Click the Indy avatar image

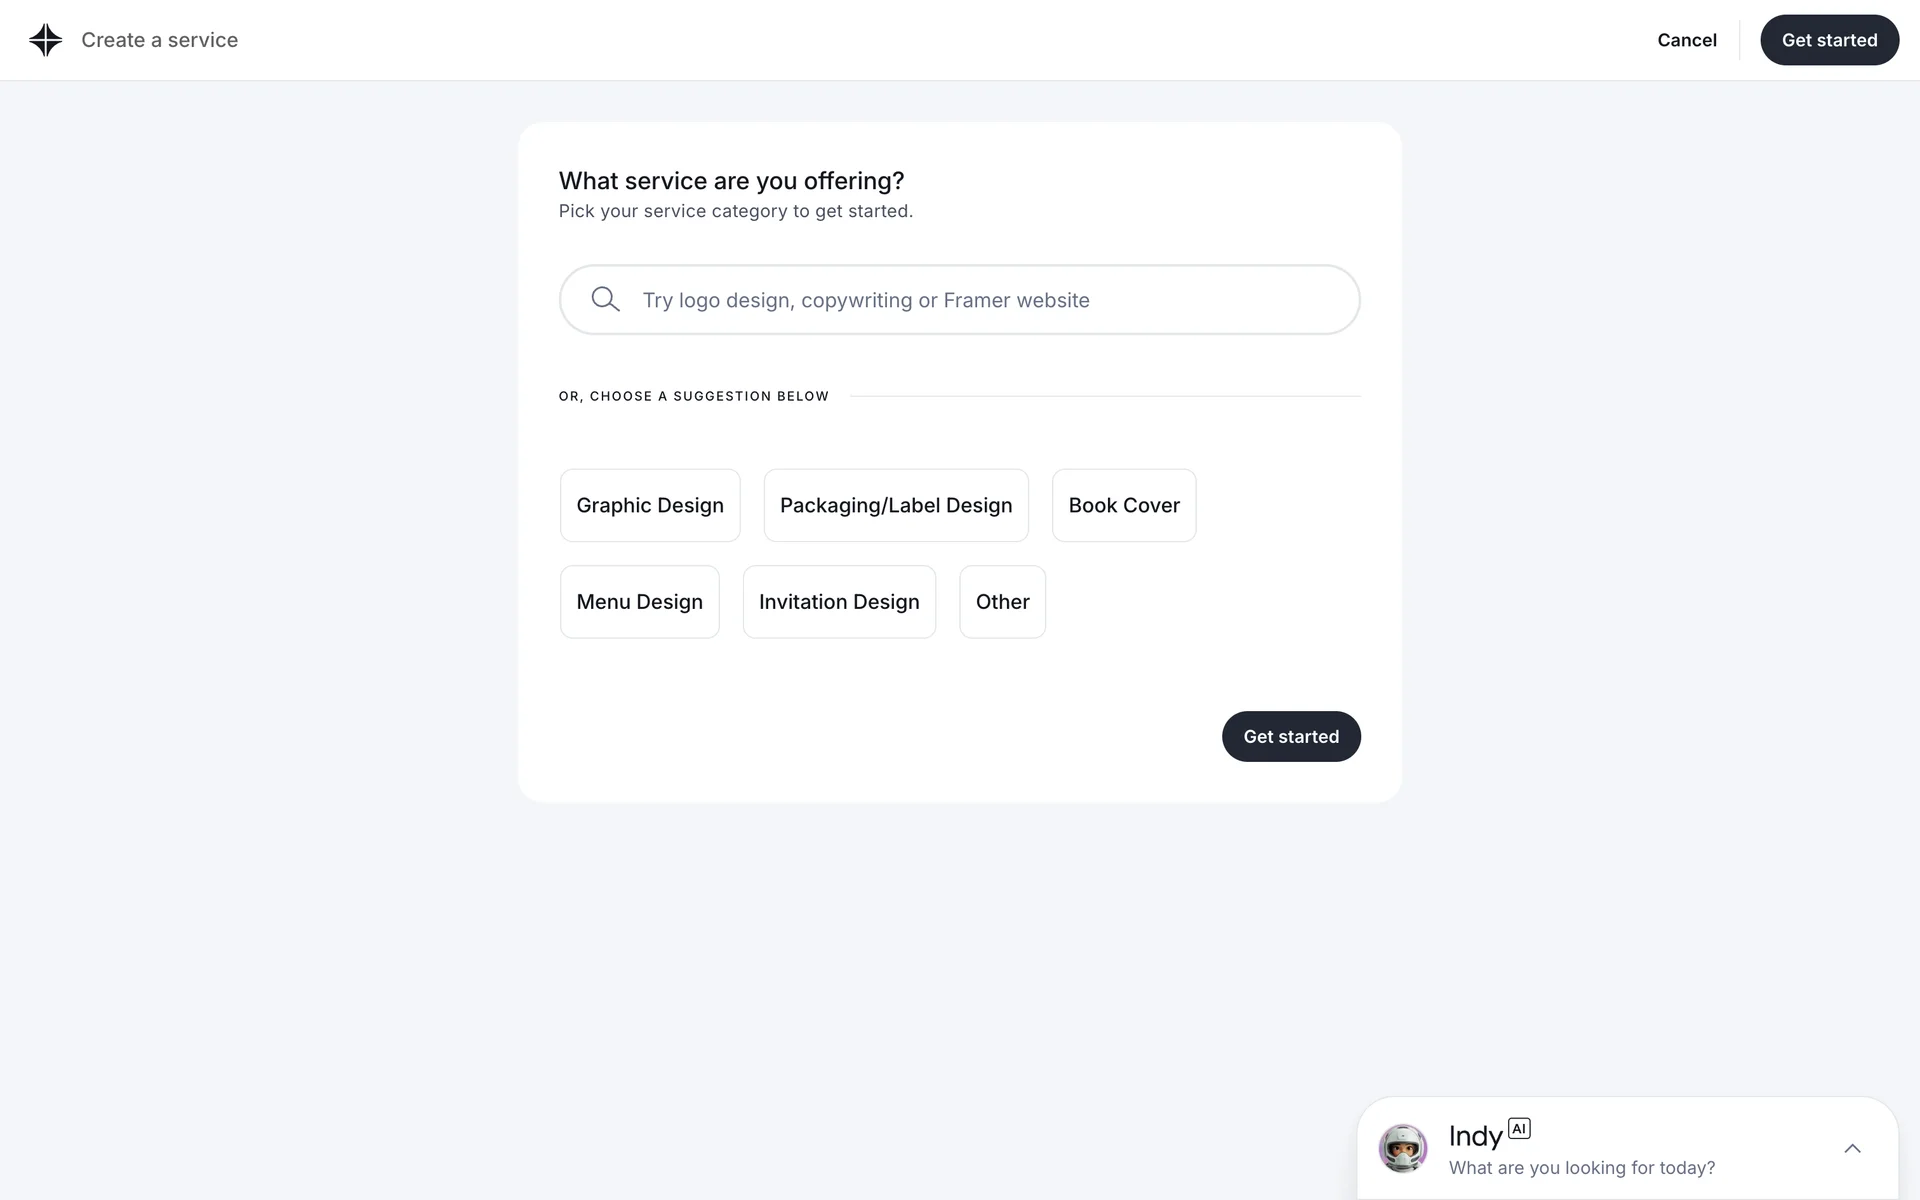point(1402,1148)
